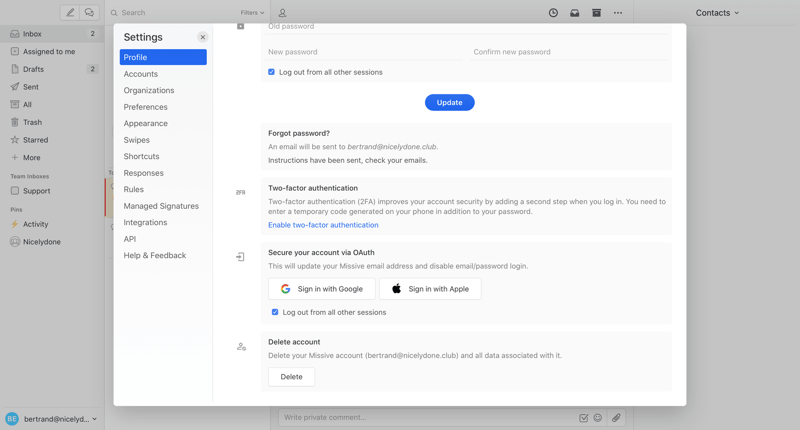Click the Write private comment field
This screenshot has width=800, height=430.
(x=429, y=417)
